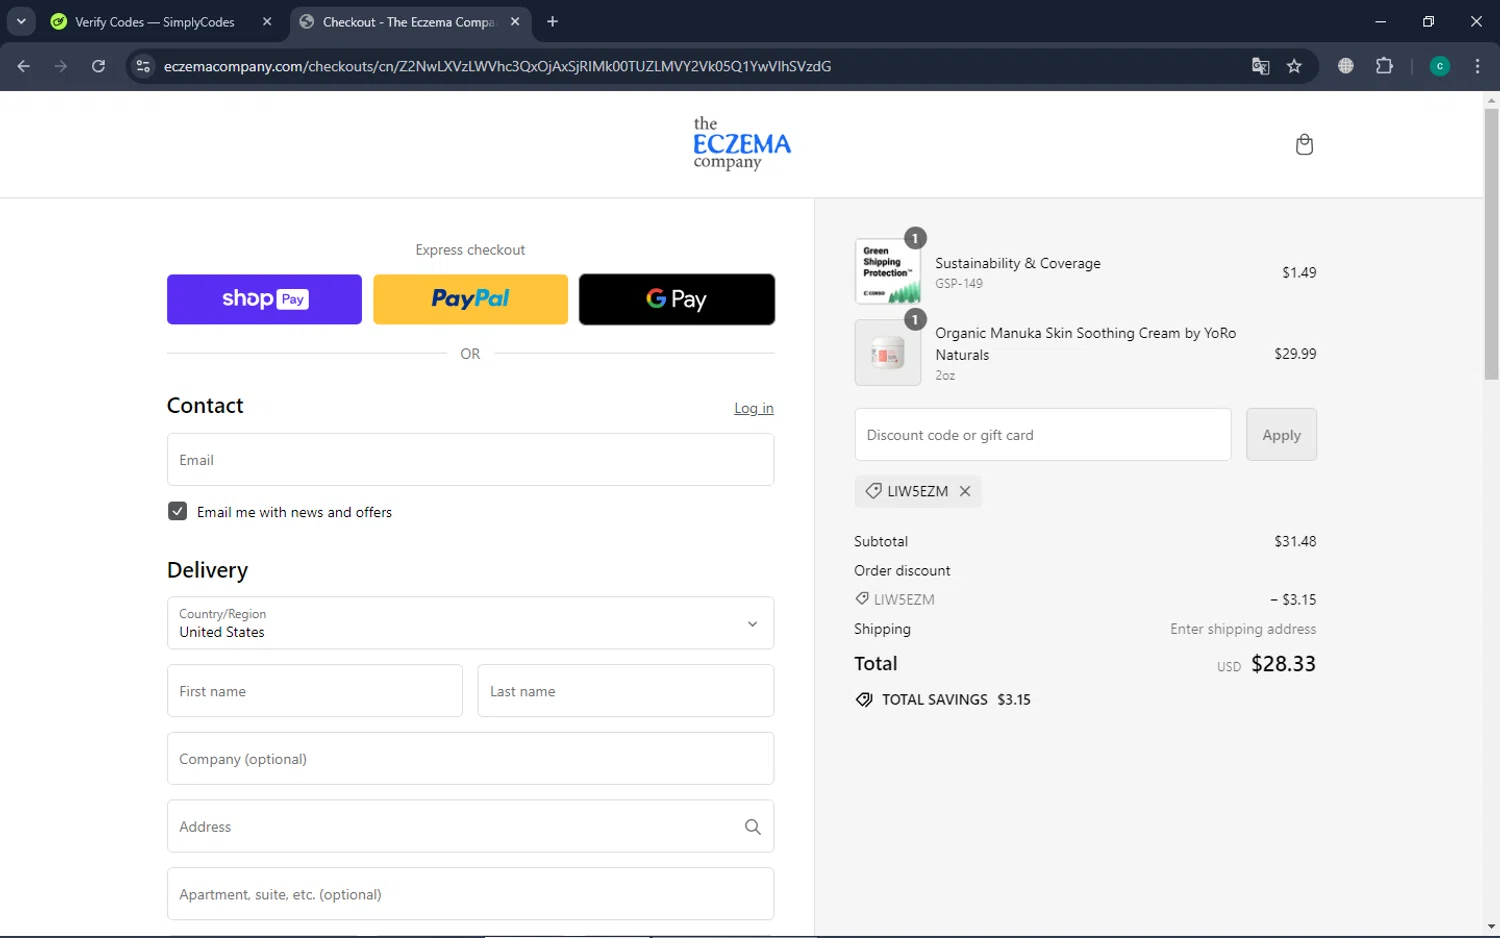Select the Checkout Eczema Company tab
Viewport: 1500px width, 938px height.
point(409,21)
